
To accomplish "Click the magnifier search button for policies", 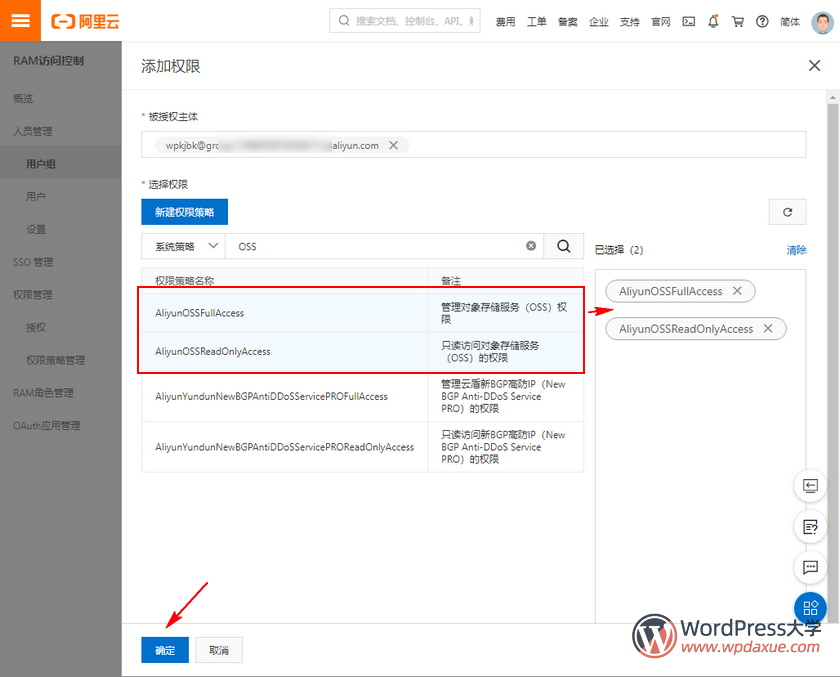I will click(564, 246).
